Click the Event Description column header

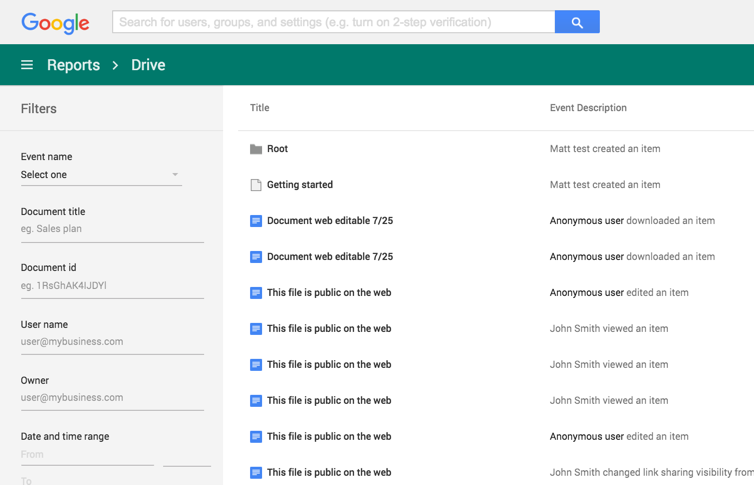(588, 108)
